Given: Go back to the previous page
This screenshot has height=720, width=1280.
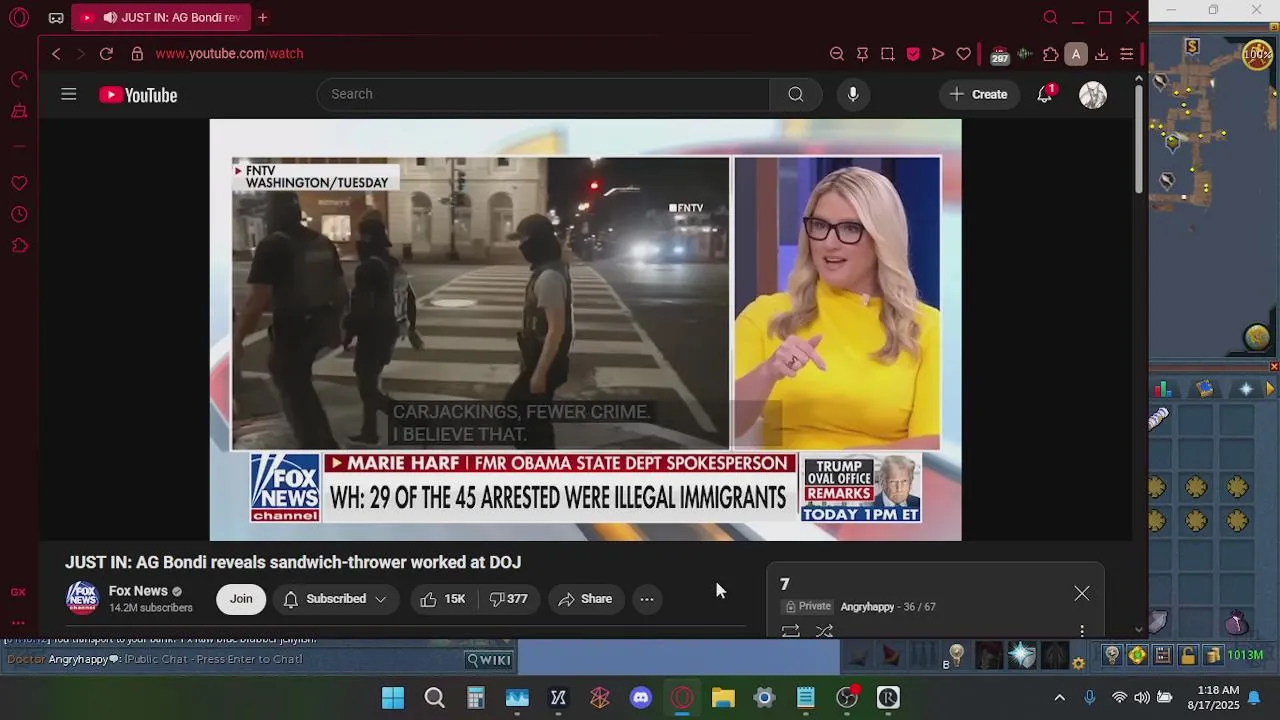Looking at the screenshot, I should point(56,54).
